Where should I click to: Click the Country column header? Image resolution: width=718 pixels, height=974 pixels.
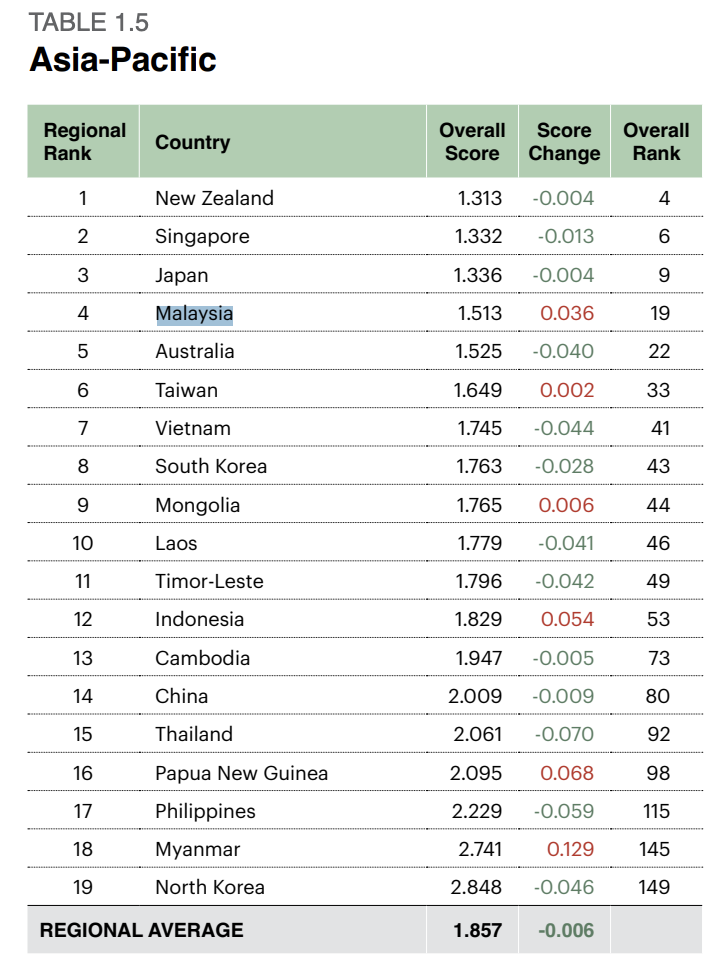[x=193, y=142]
